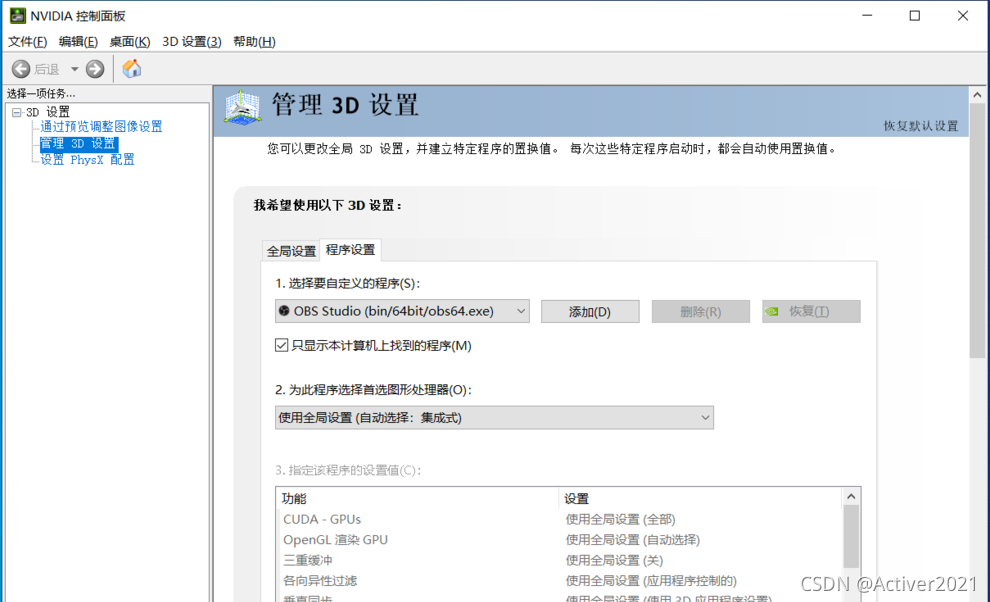Go to the Home page icon
Image resolution: width=990 pixels, height=602 pixels.
132,68
